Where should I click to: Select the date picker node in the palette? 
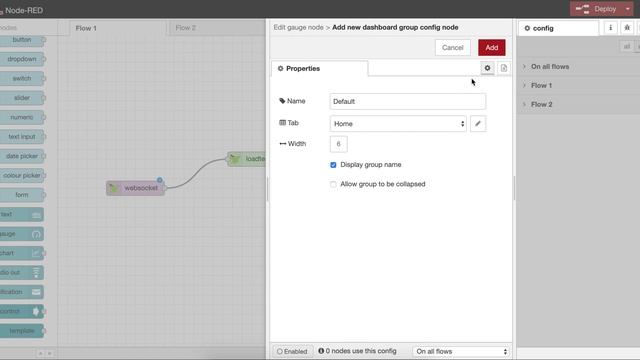[22, 156]
